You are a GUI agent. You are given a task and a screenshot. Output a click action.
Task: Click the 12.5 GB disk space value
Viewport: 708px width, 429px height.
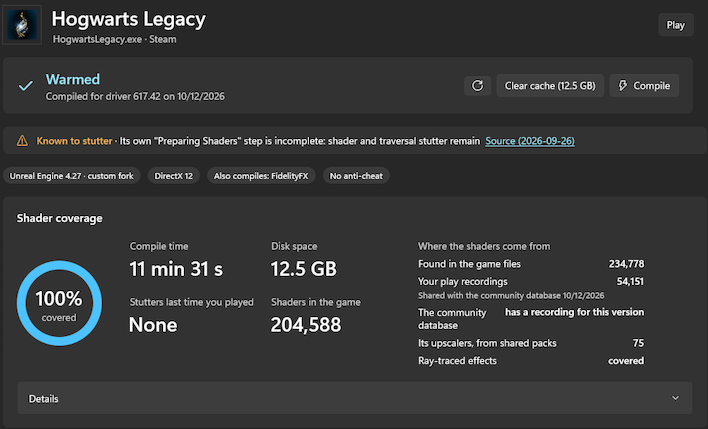point(303,269)
